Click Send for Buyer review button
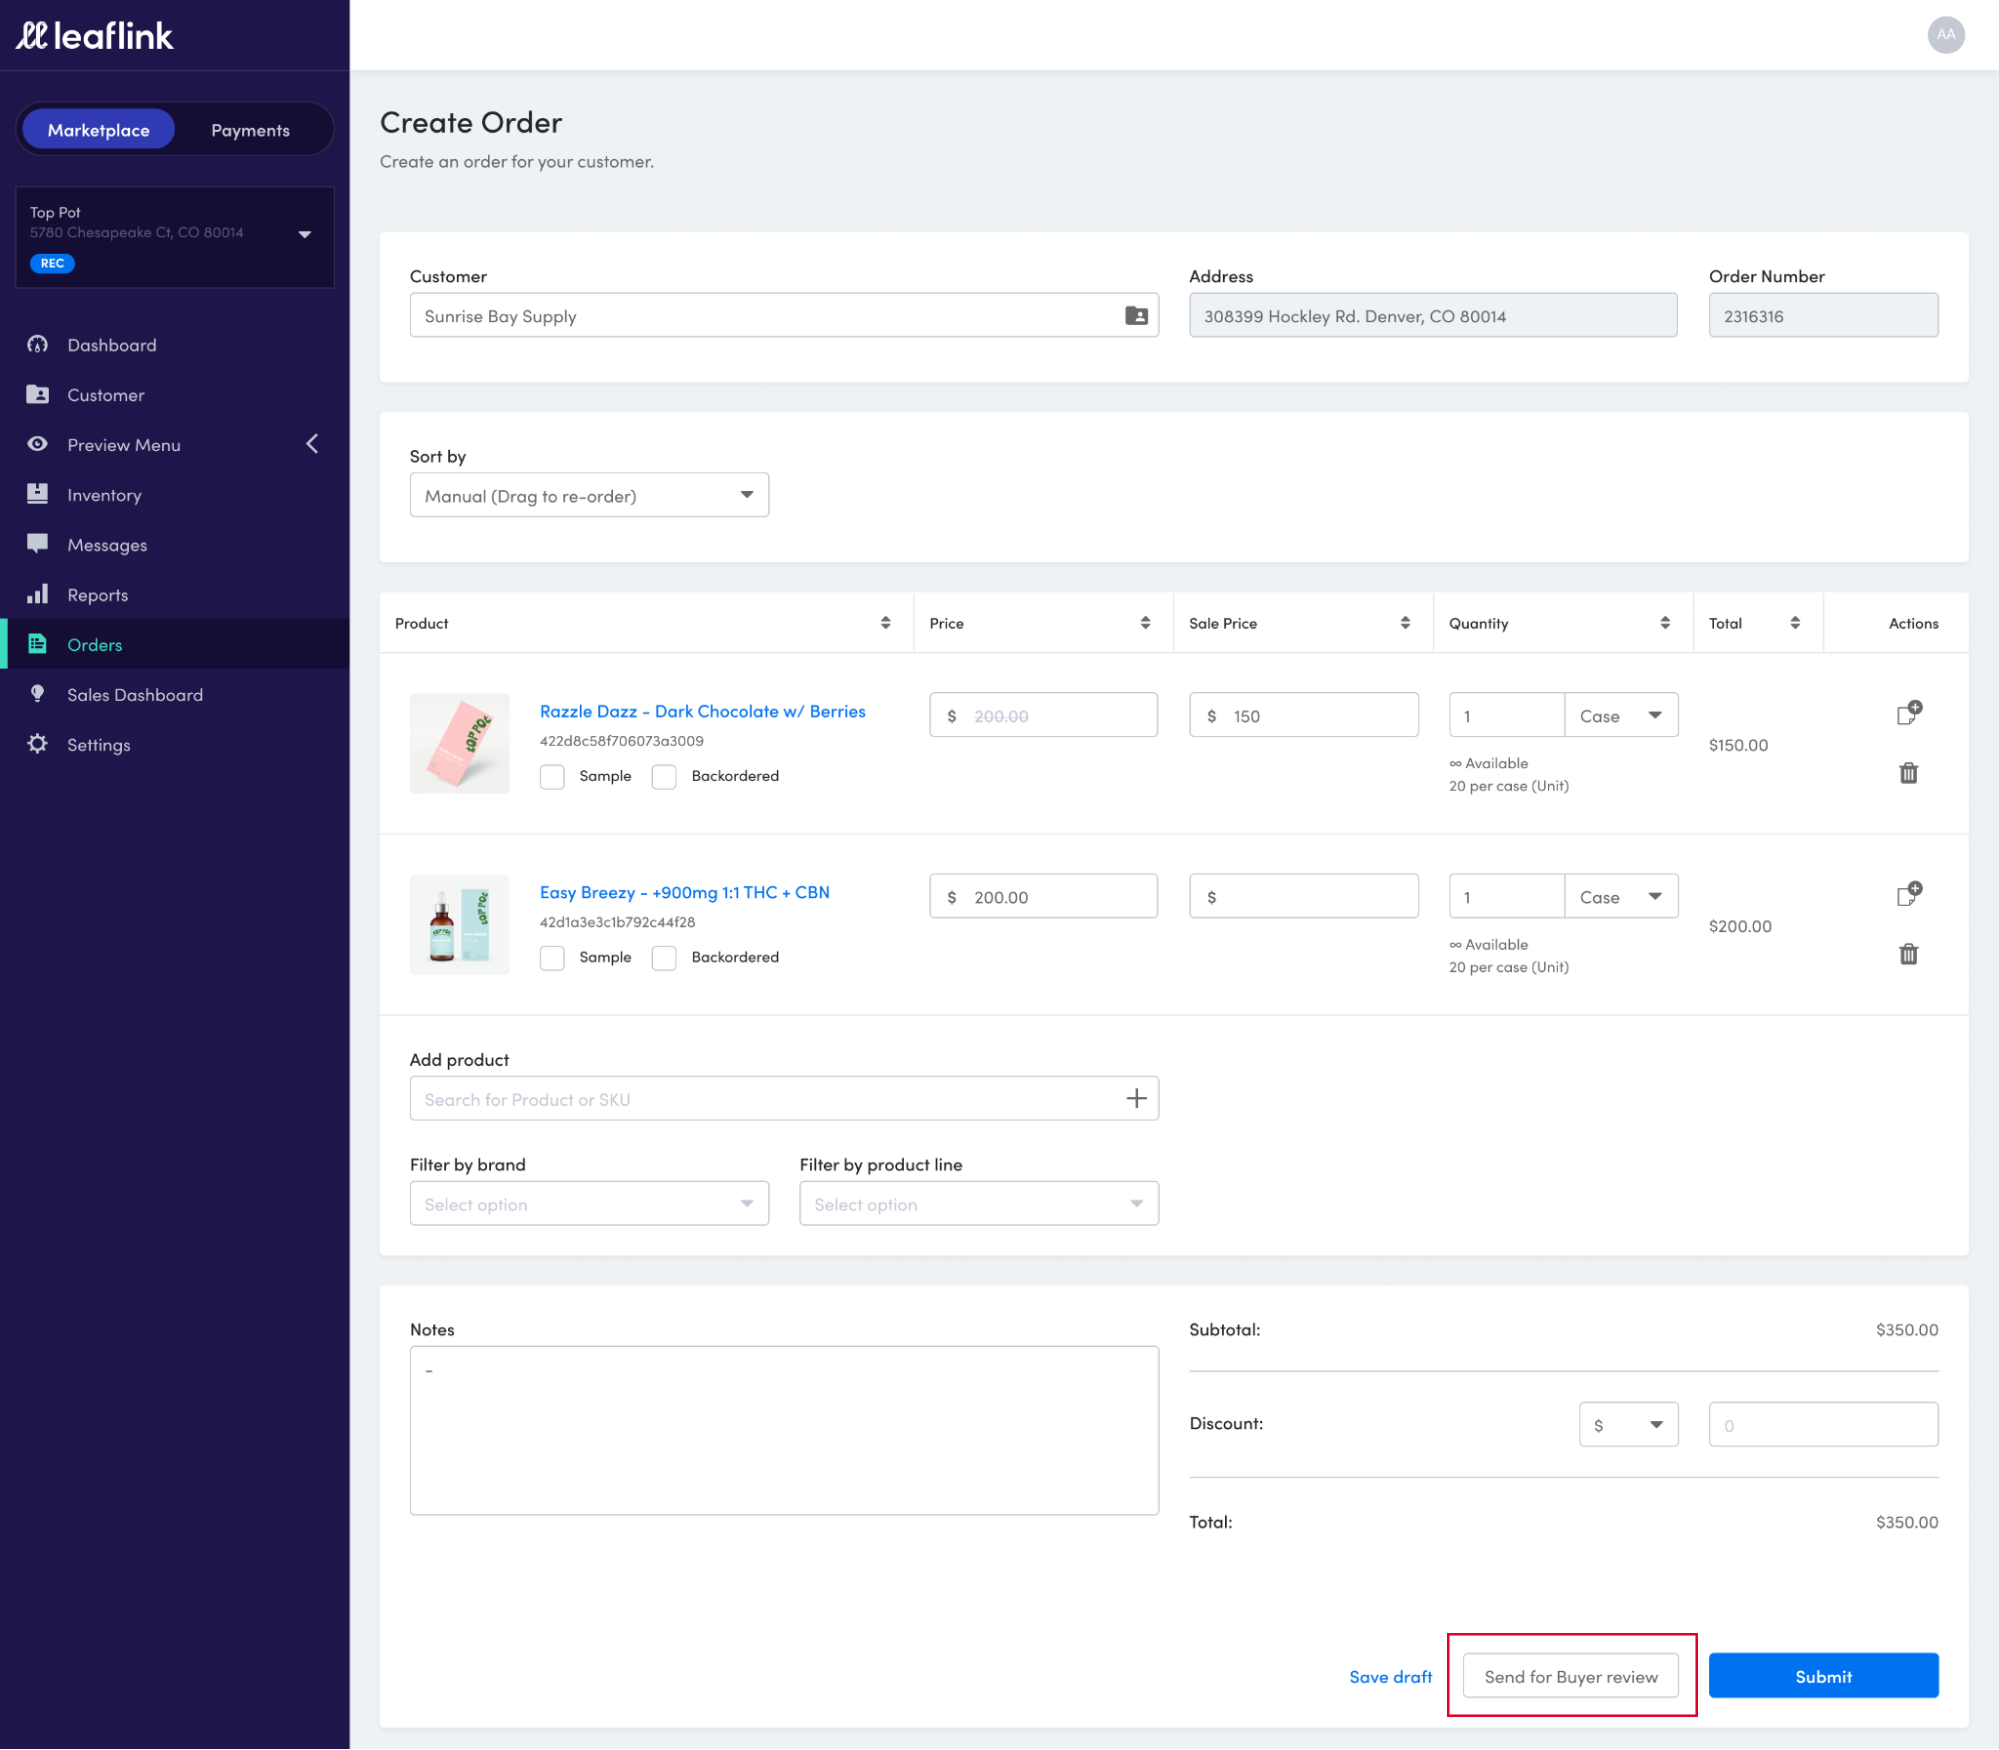Viewport: 1999px width, 1750px height. [1570, 1677]
